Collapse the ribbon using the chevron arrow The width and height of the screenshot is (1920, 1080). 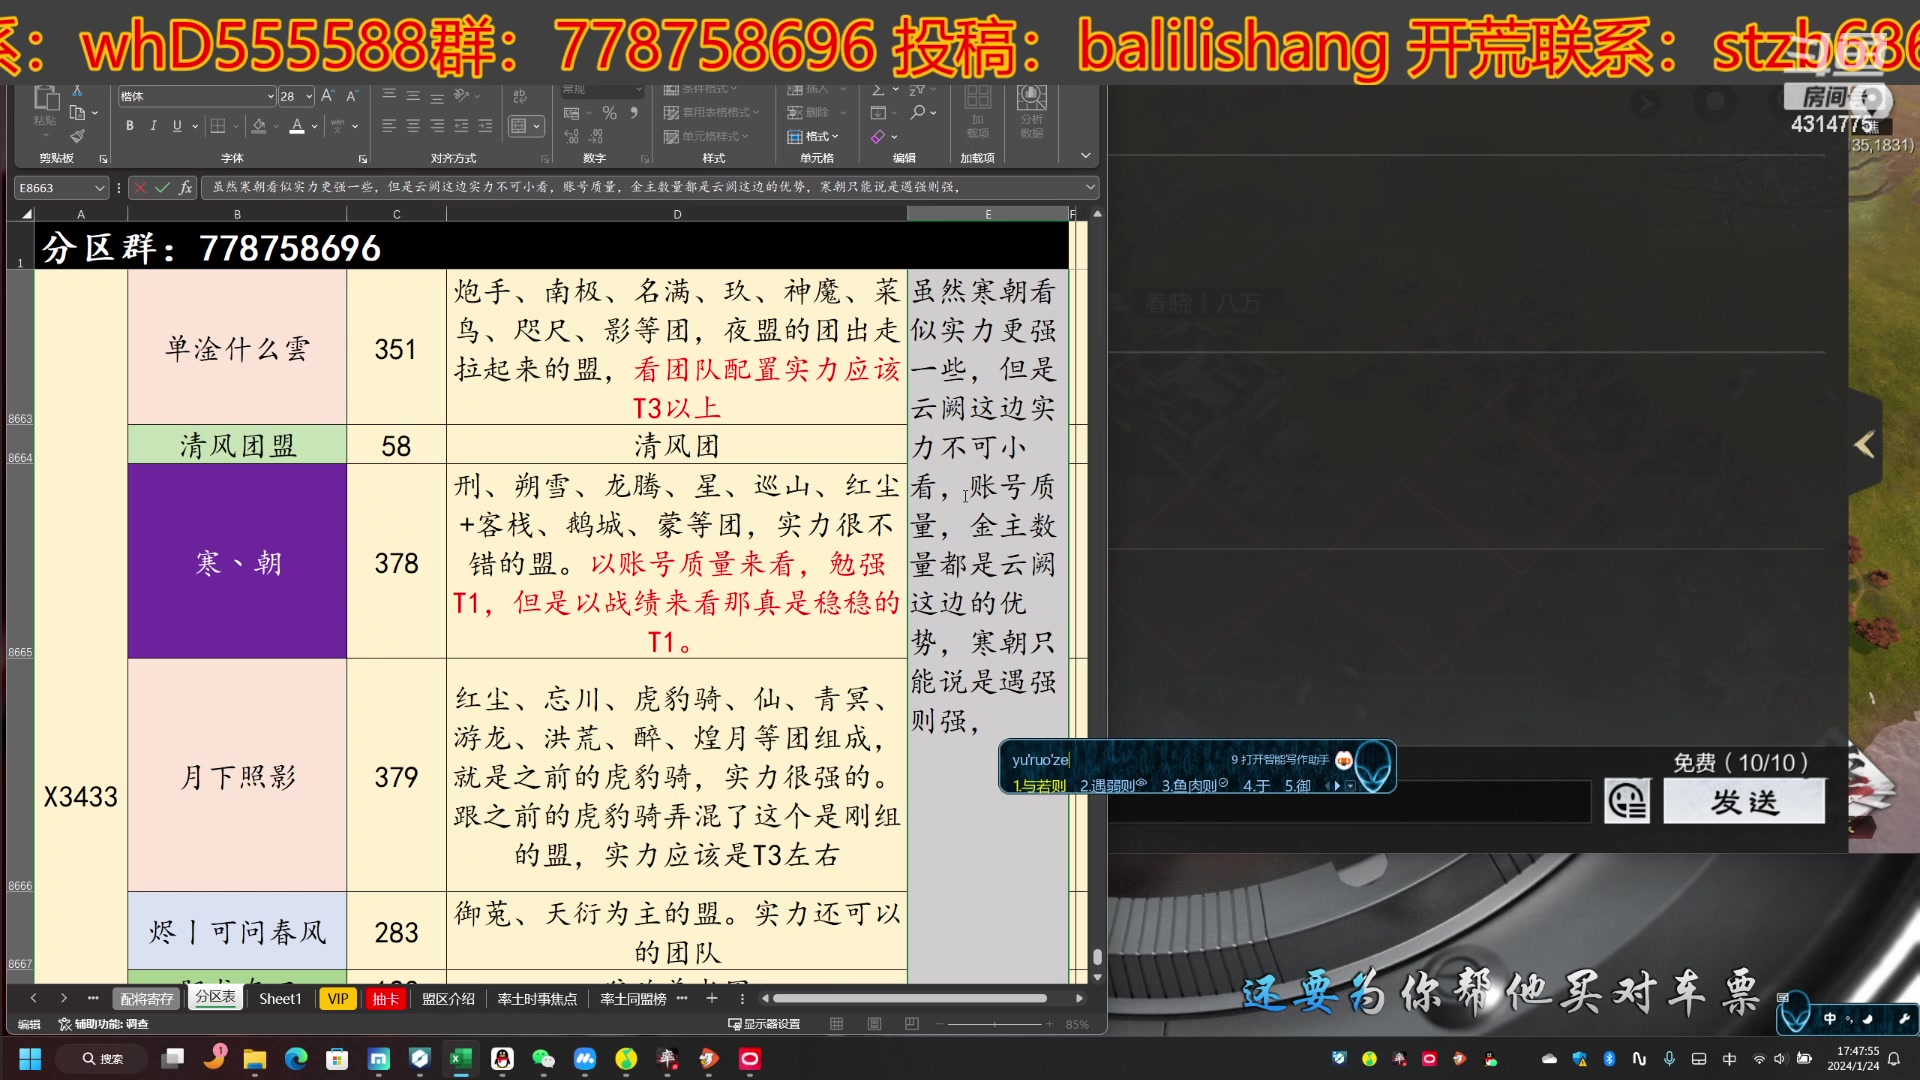[1085, 156]
